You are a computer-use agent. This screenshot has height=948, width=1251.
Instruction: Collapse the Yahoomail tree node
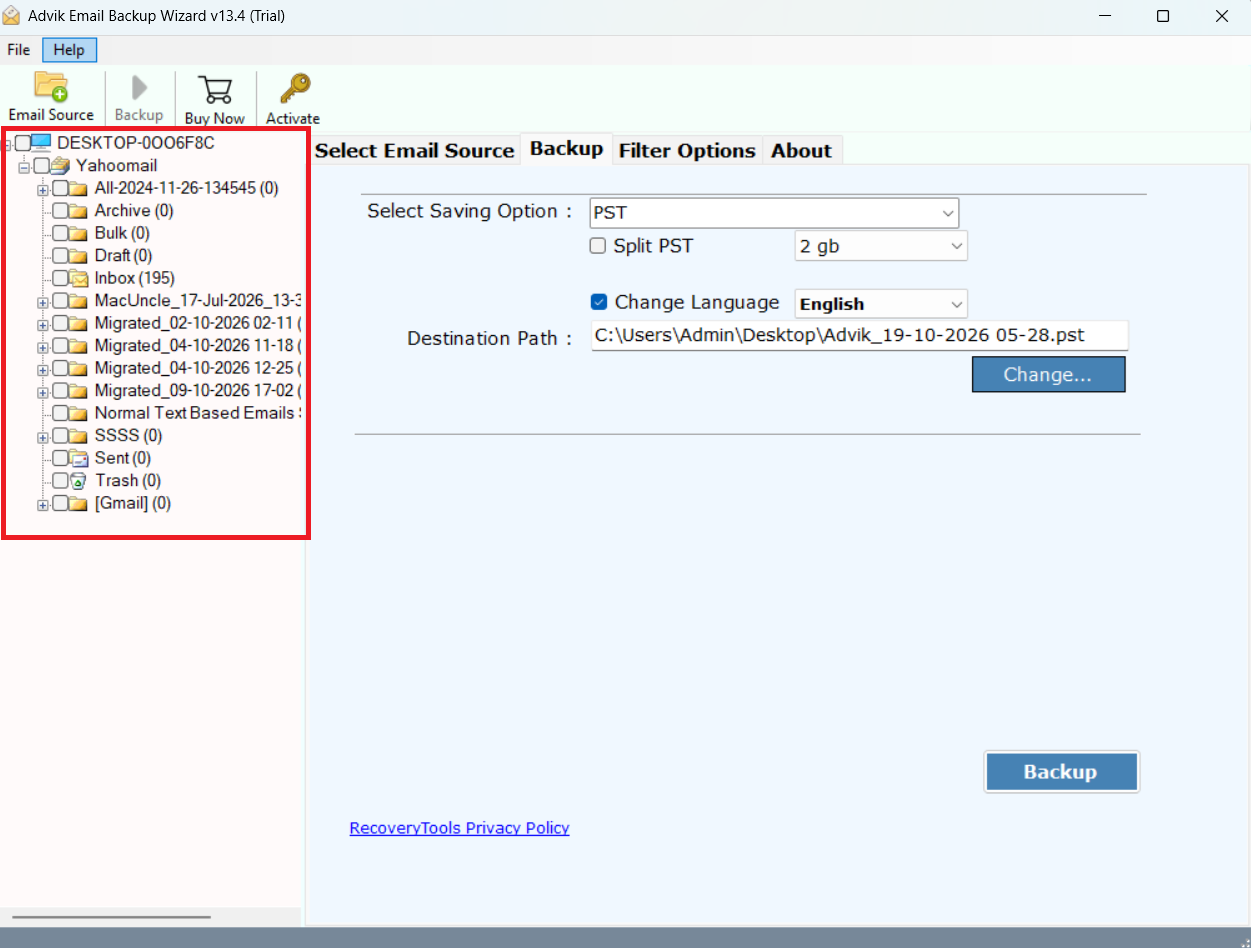click(24, 167)
